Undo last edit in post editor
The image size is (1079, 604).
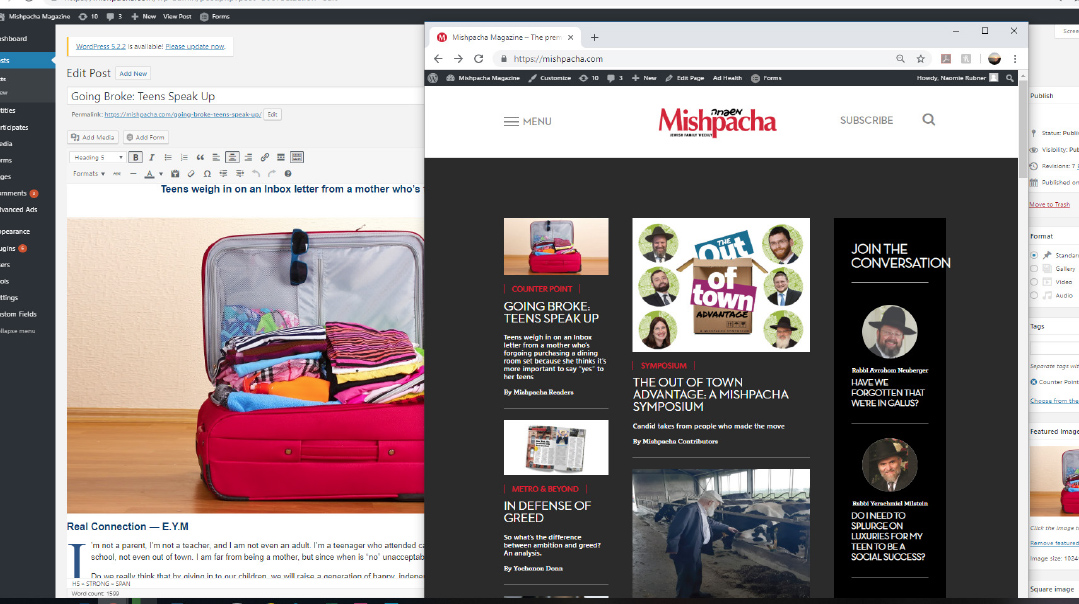256,174
